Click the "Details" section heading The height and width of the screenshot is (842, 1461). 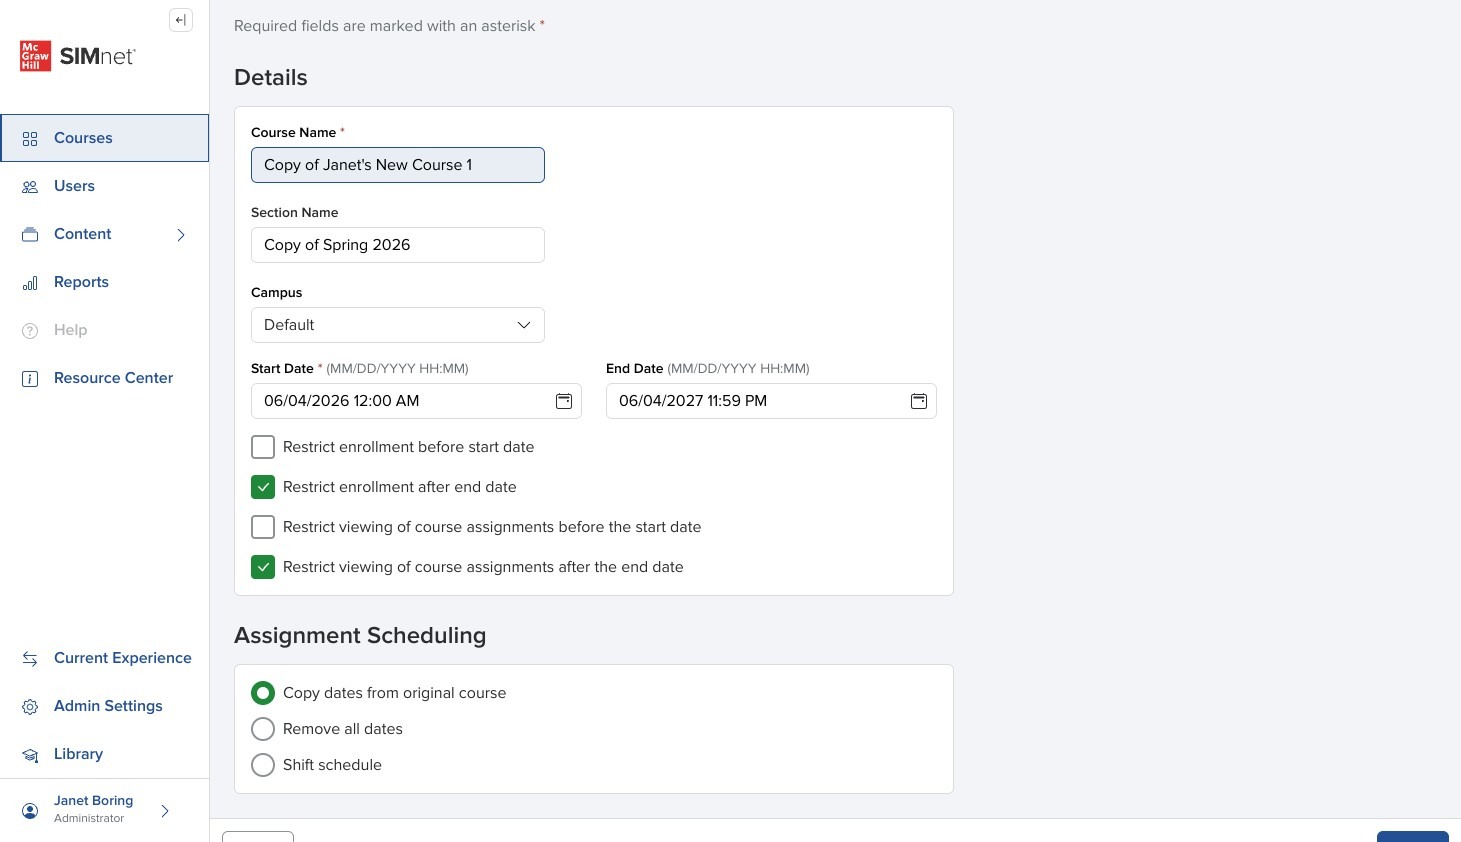coord(271,78)
